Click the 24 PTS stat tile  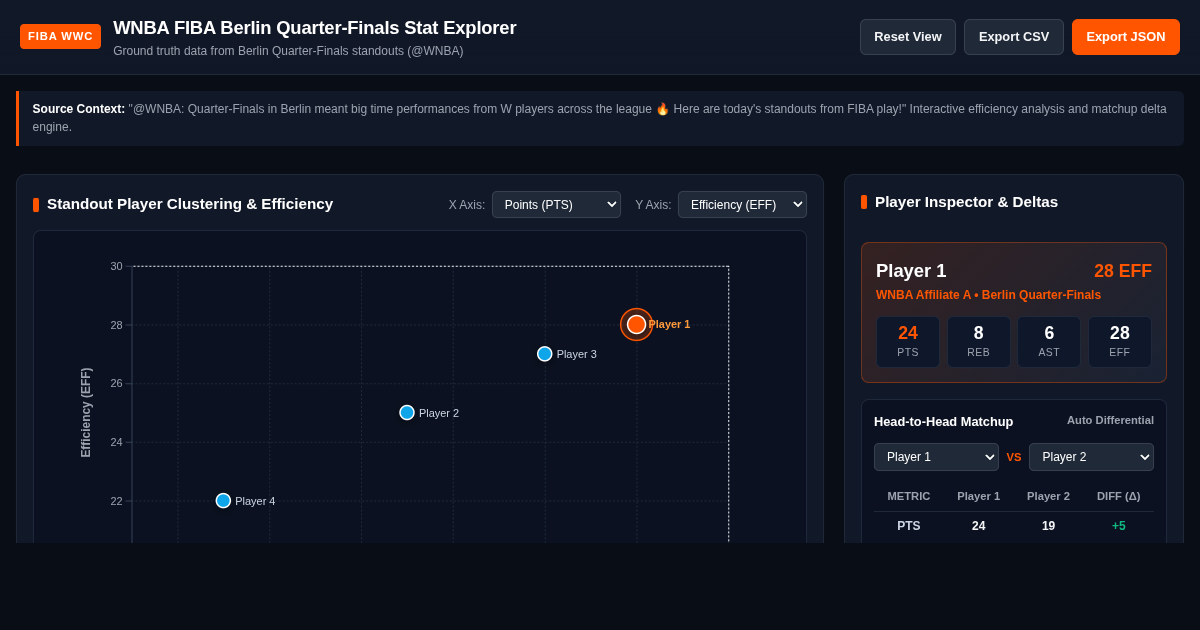pos(908,342)
